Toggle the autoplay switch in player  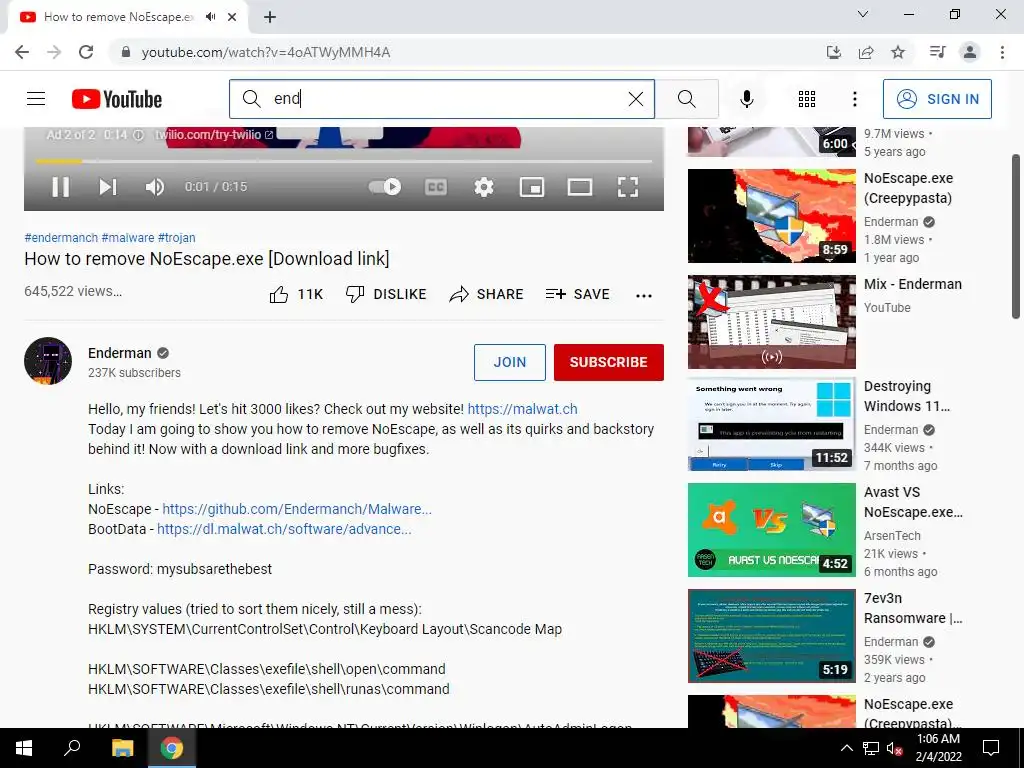(x=385, y=187)
